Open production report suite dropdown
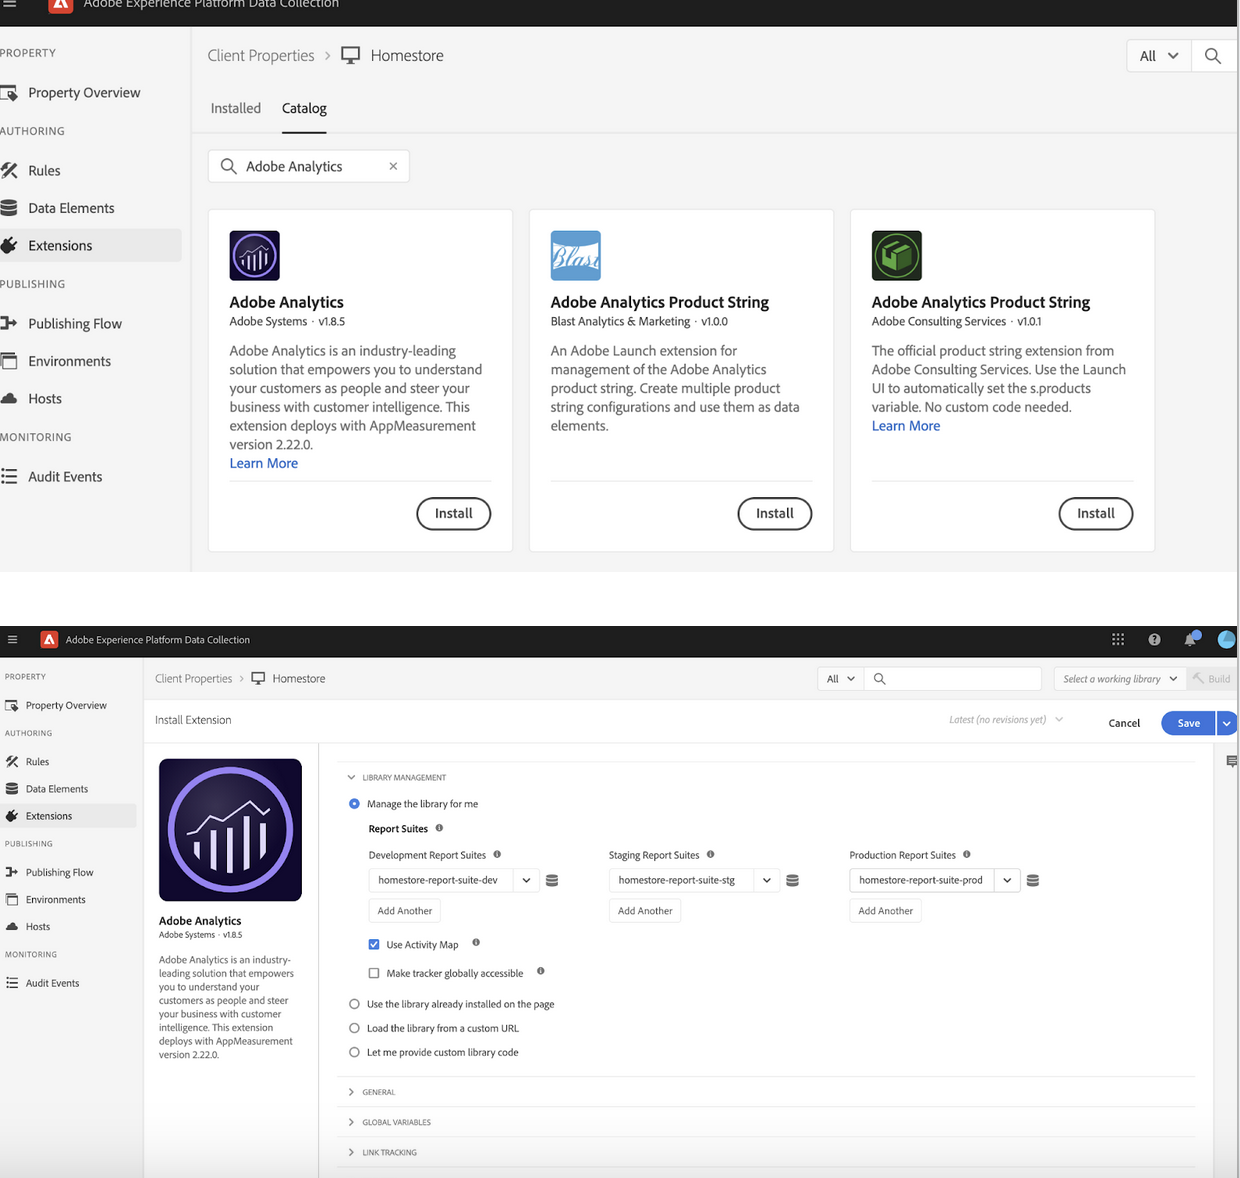1240x1178 pixels. click(1007, 881)
